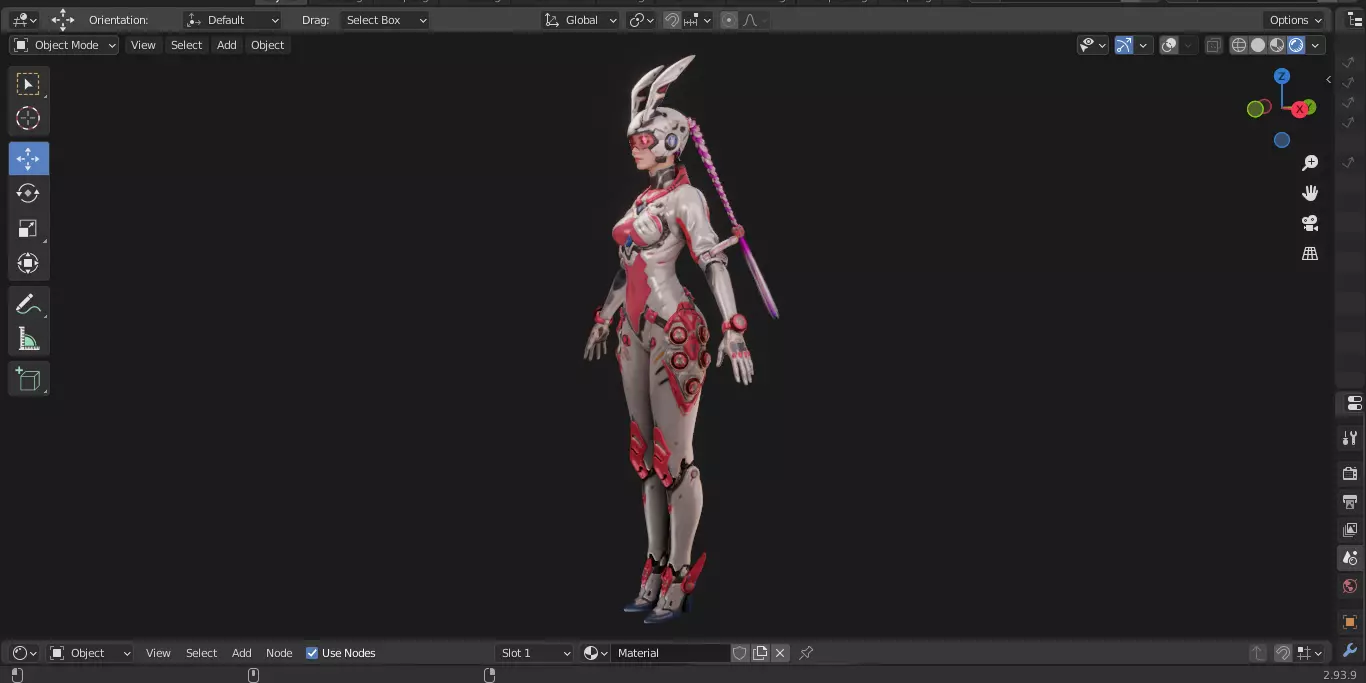Toggle fake user shield on Material
The height and width of the screenshot is (683, 1366).
[x=740, y=653]
